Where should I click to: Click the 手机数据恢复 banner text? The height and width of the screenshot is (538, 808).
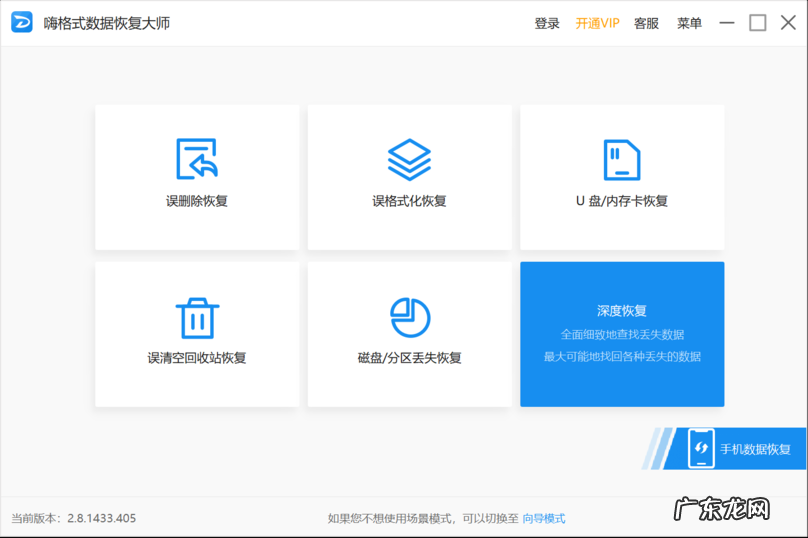[x=755, y=449]
